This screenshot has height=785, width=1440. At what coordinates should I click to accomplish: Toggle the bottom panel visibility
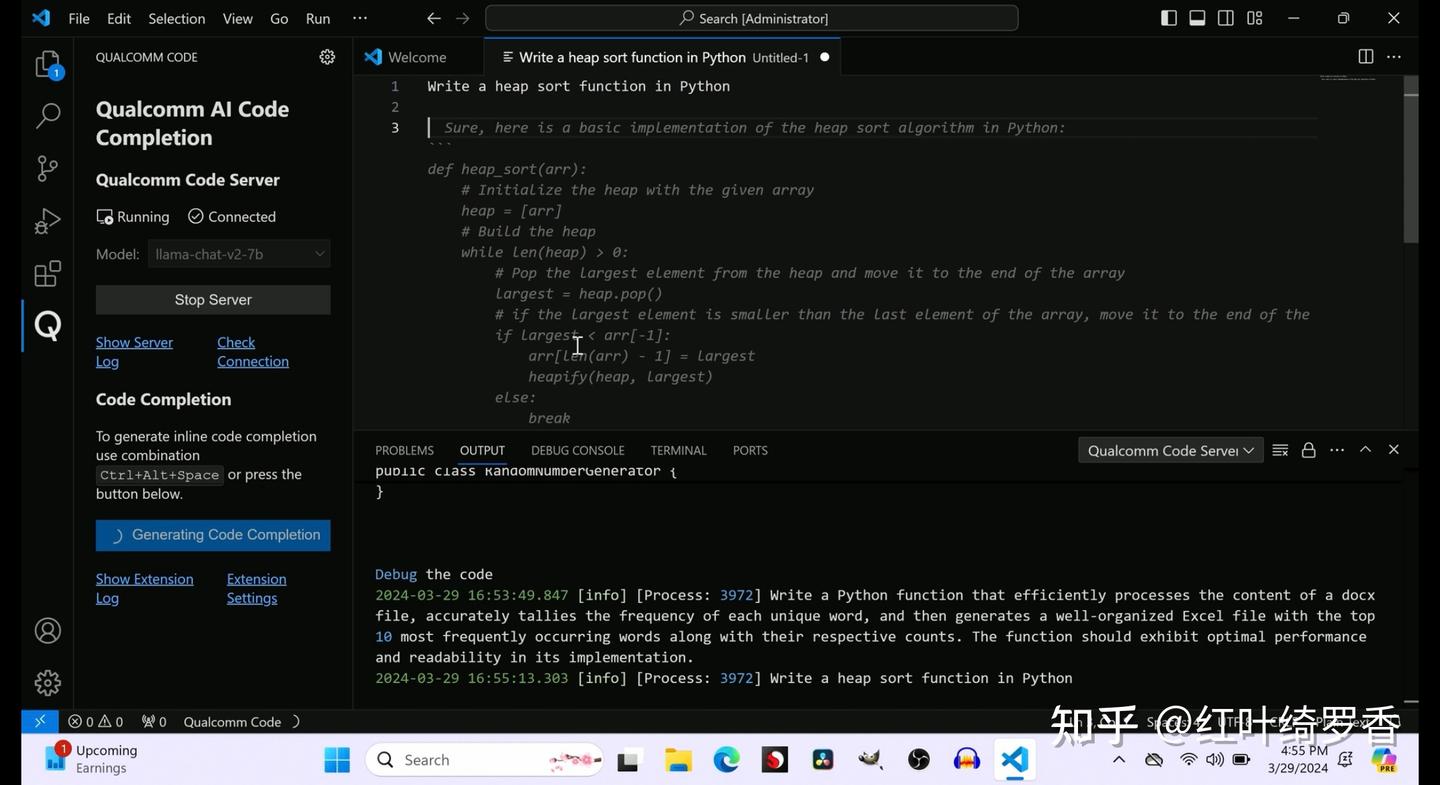(x=1197, y=18)
